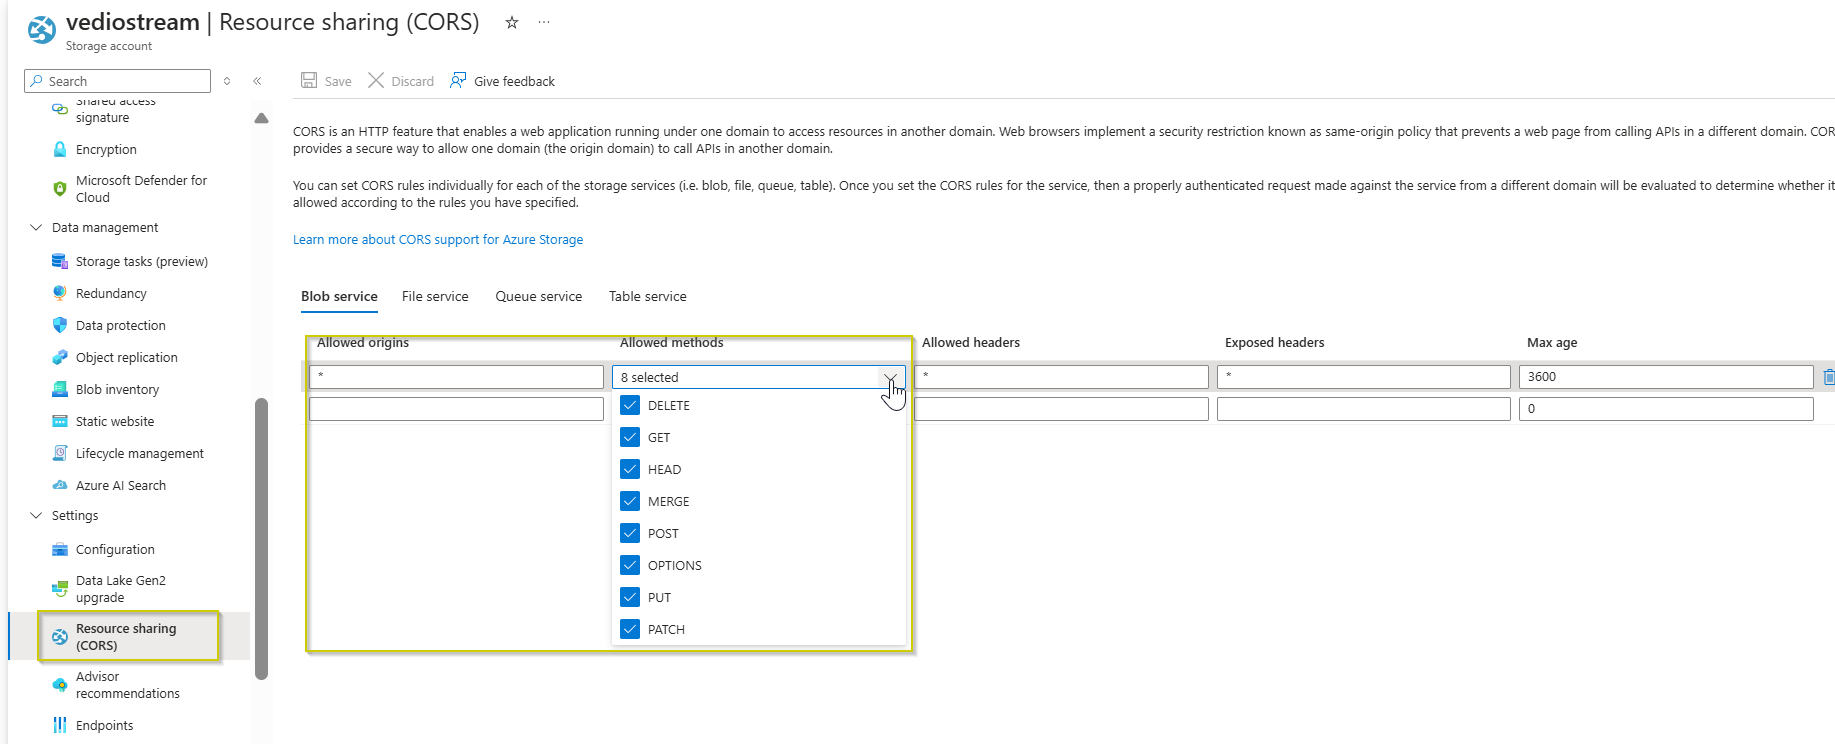Switch to the Blob service tab
The image size is (1835, 744).
pyautogui.click(x=339, y=296)
